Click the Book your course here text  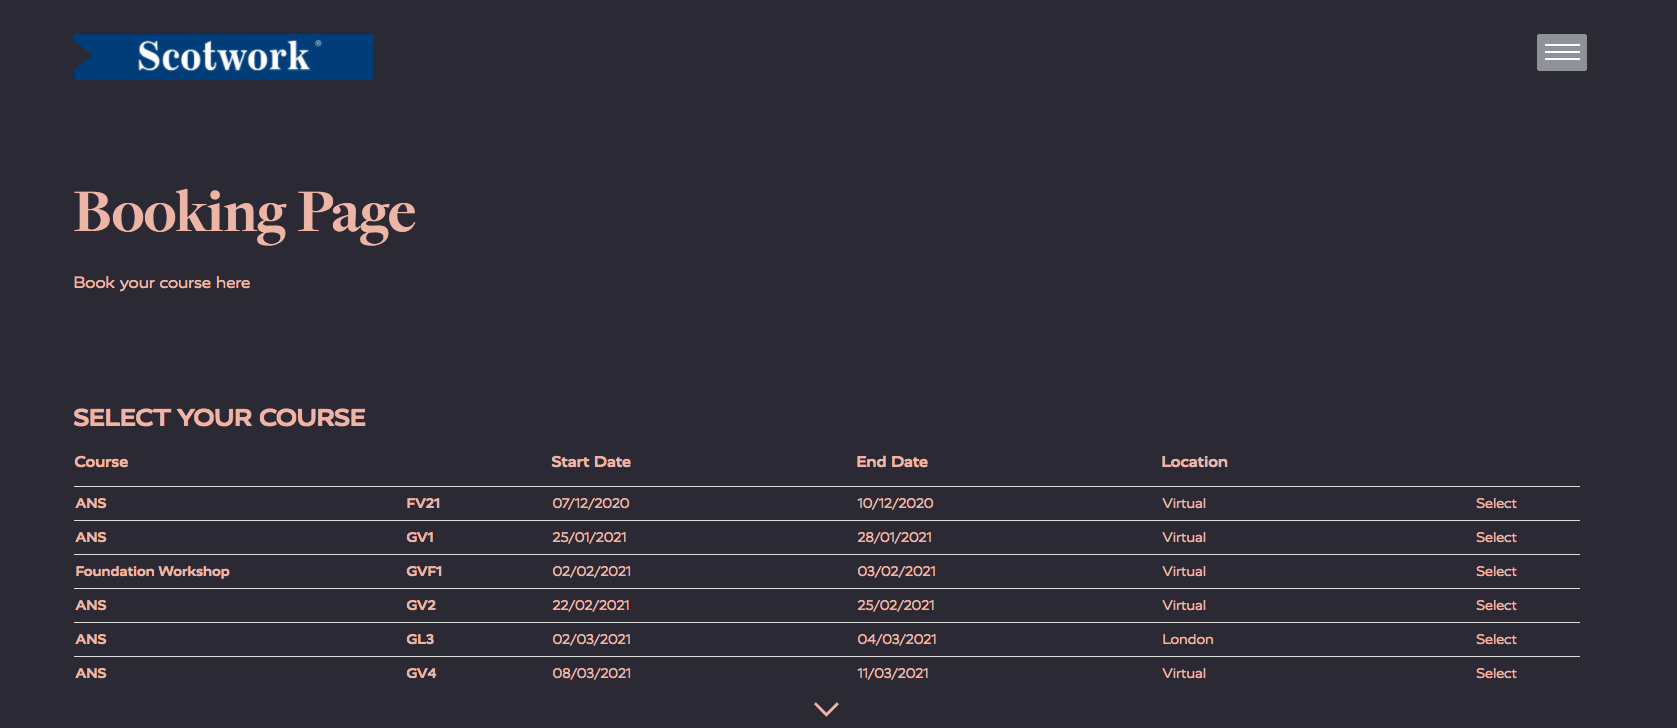click(x=162, y=282)
